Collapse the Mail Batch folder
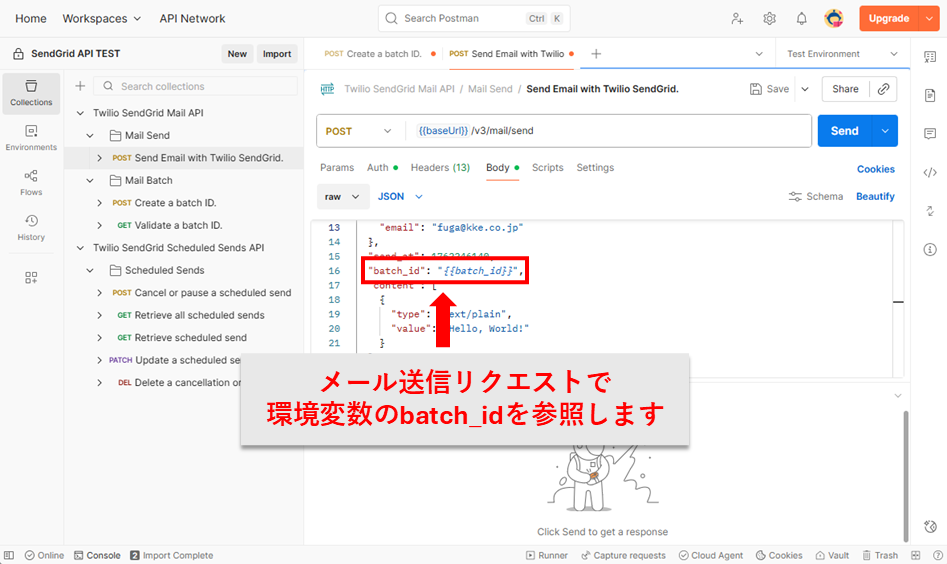This screenshot has width=947, height=564. pos(90,181)
